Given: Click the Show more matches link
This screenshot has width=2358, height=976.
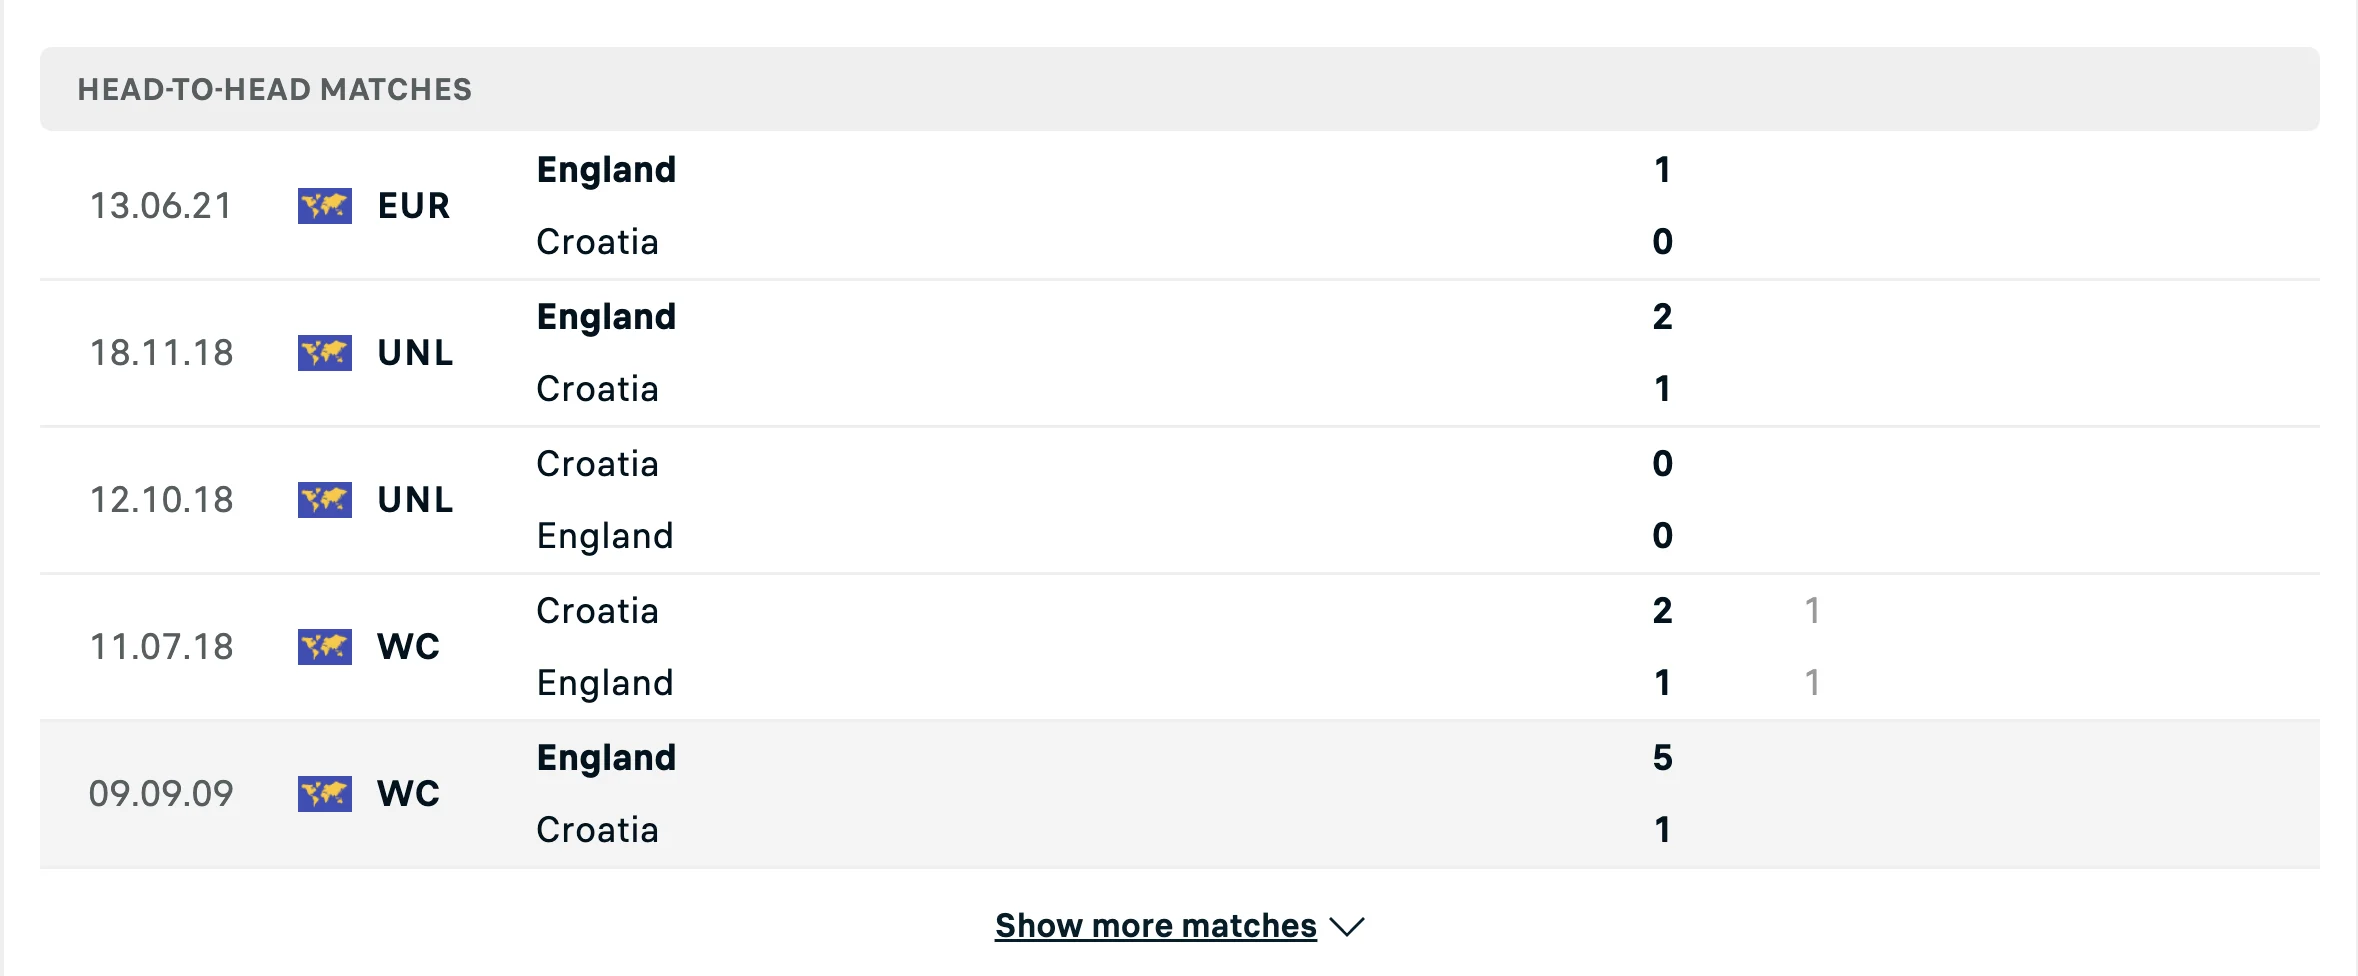Looking at the screenshot, I should [x=1155, y=926].
